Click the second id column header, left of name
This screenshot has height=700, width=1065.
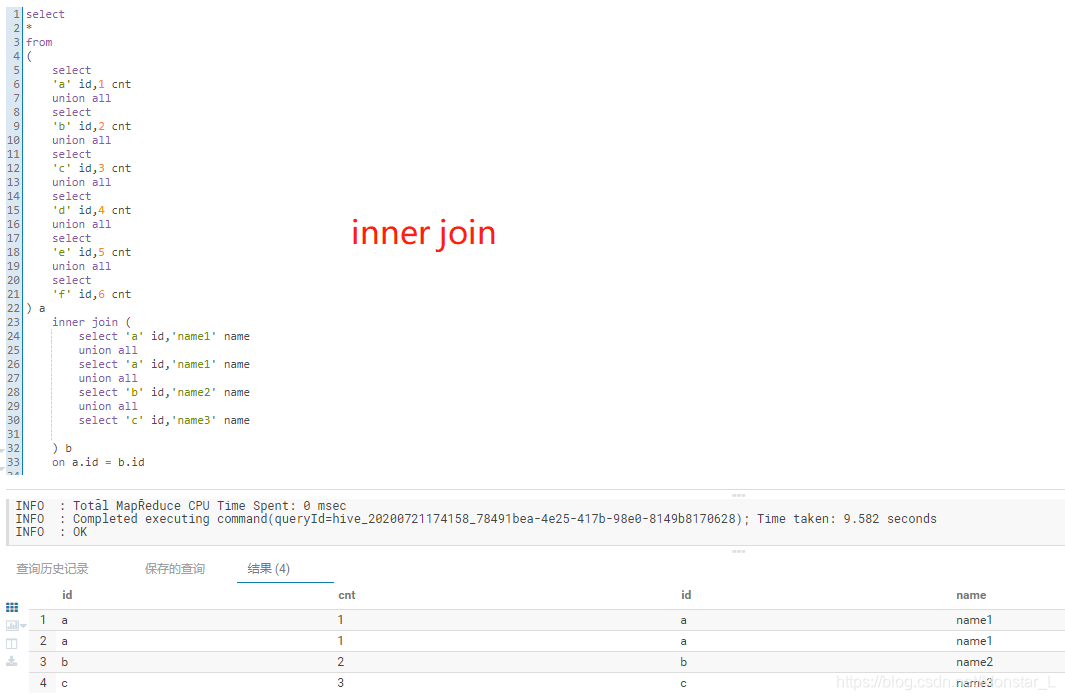pyautogui.click(x=686, y=595)
